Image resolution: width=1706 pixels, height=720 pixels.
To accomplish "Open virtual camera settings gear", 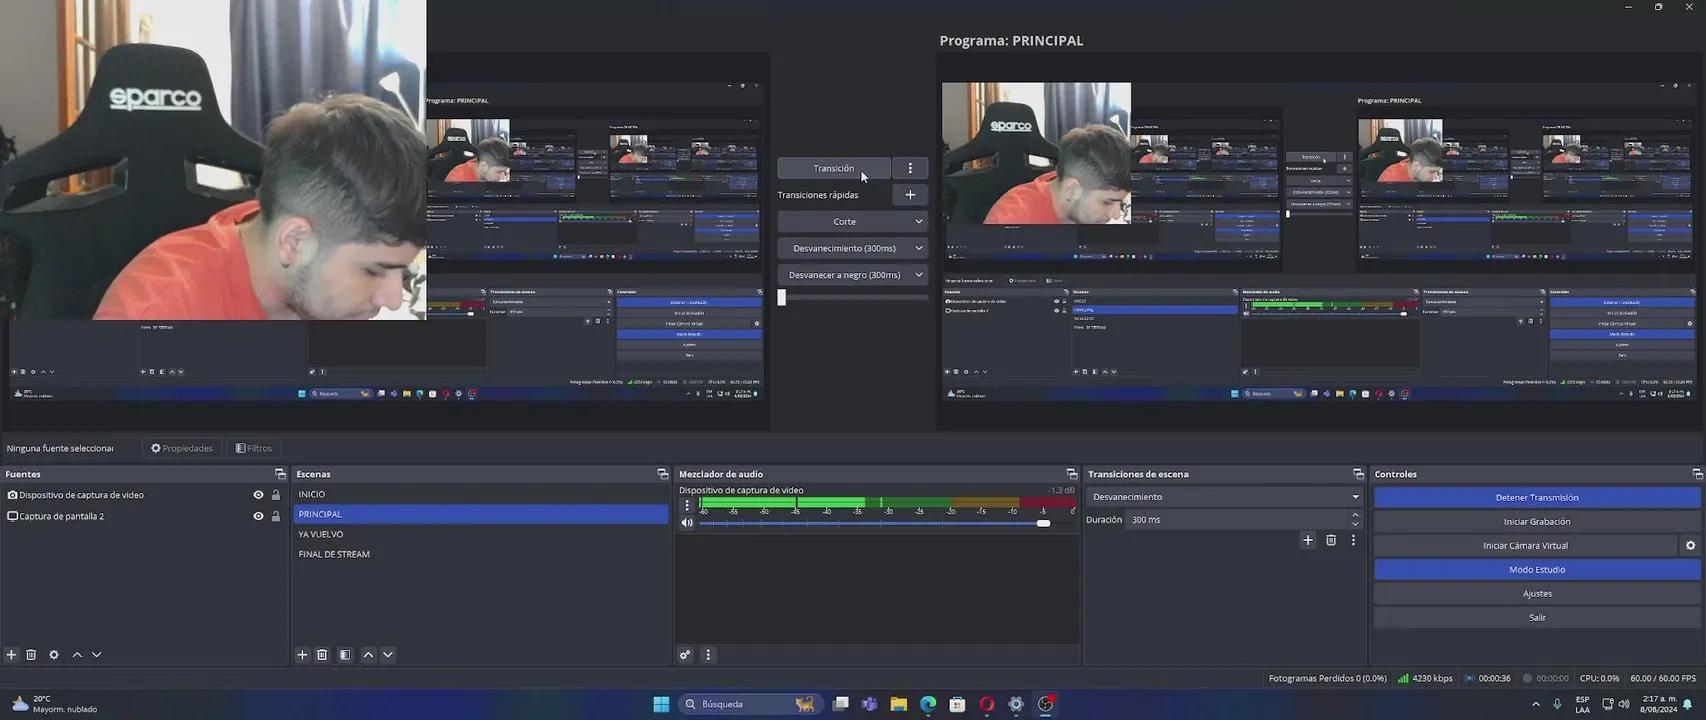I will coord(1691,546).
